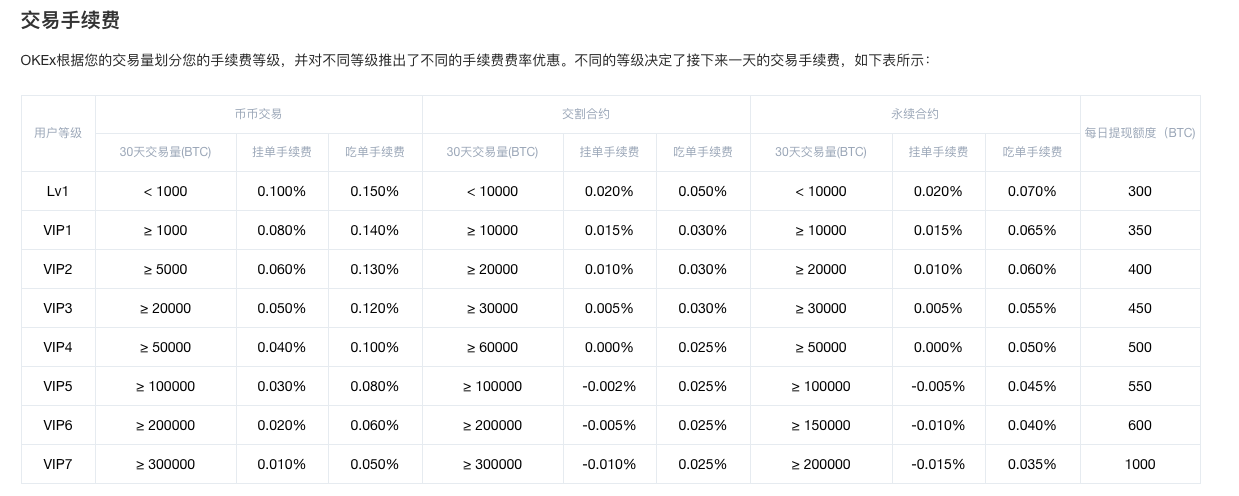
Task: Click VIP7 币币交易 maker fee 0.010%
Action: tap(282, 464)
